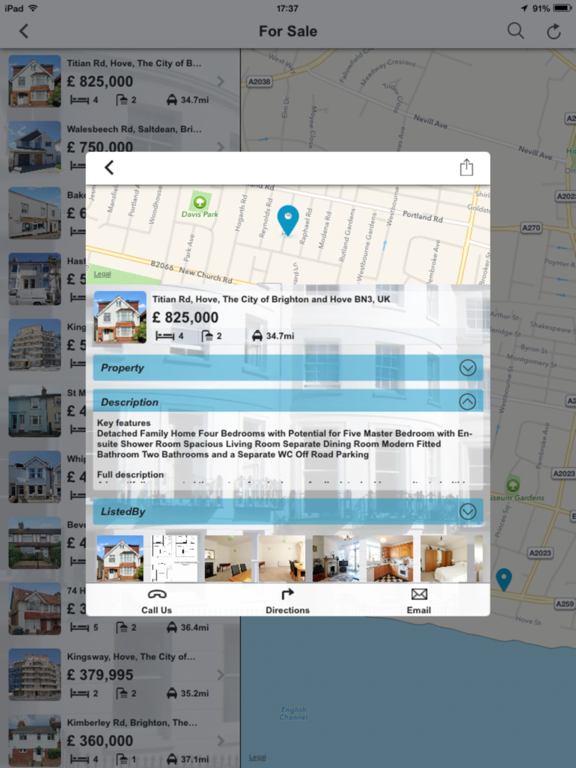Tap the 17:37 clock in the status bar
The image size is (576, 768).
coord(288,8)
